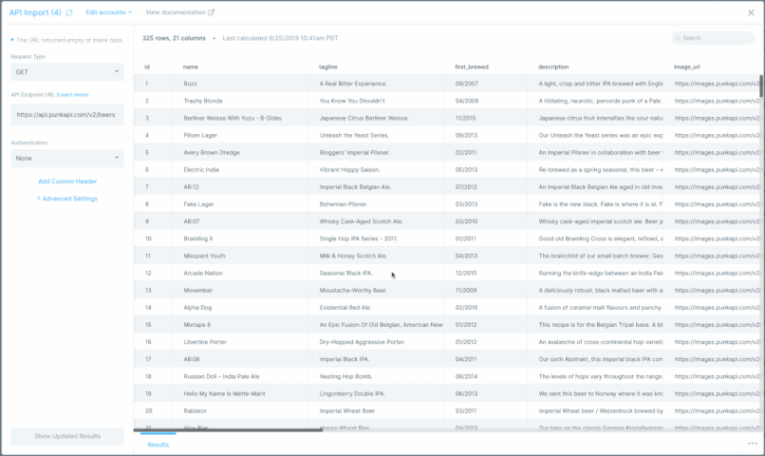Click the image_url column header
The height and width of the screenshot is (456, 765).
coord(687,67)
